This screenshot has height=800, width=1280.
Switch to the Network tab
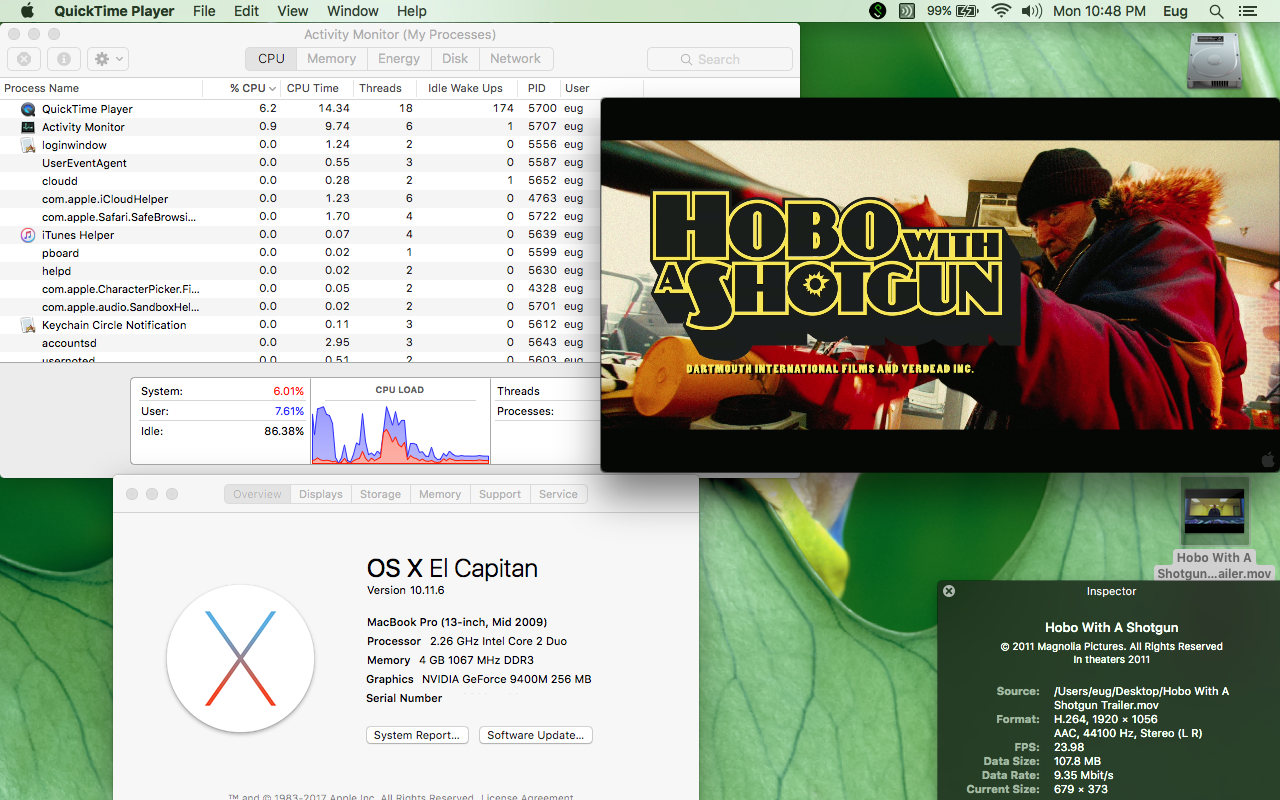515,59
